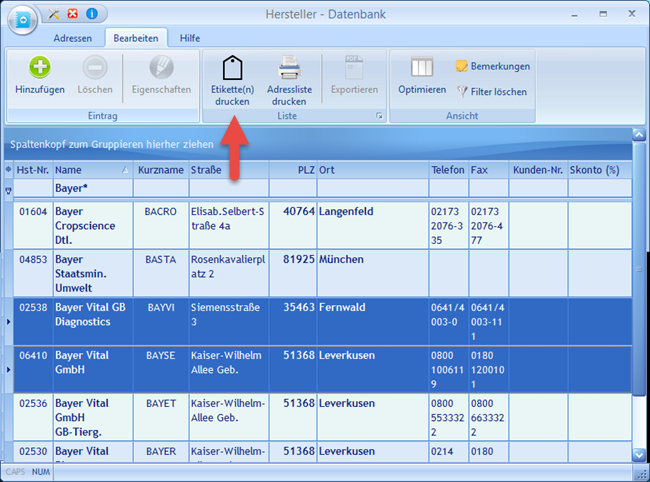
Task: Clear filters with Filter löschen
Action: tap(492, 91)
